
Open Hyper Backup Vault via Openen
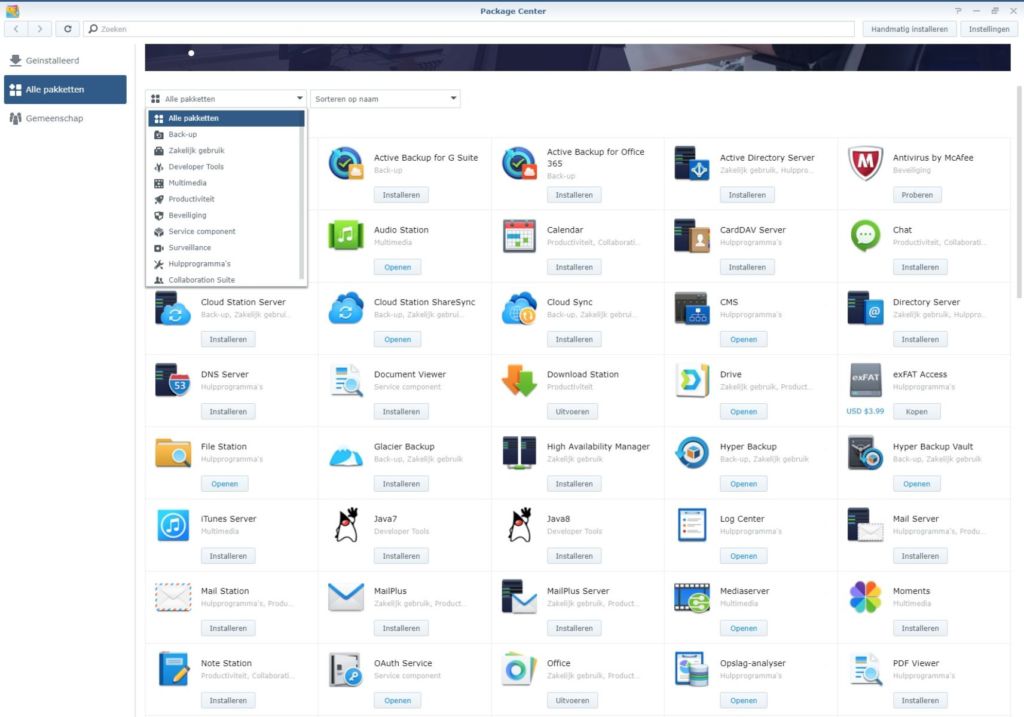pos(916,484)
